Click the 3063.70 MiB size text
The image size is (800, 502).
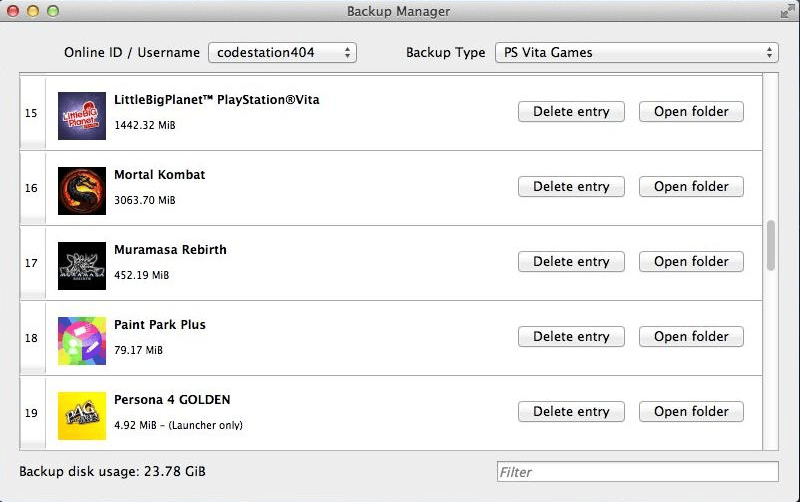pos(145,200)
